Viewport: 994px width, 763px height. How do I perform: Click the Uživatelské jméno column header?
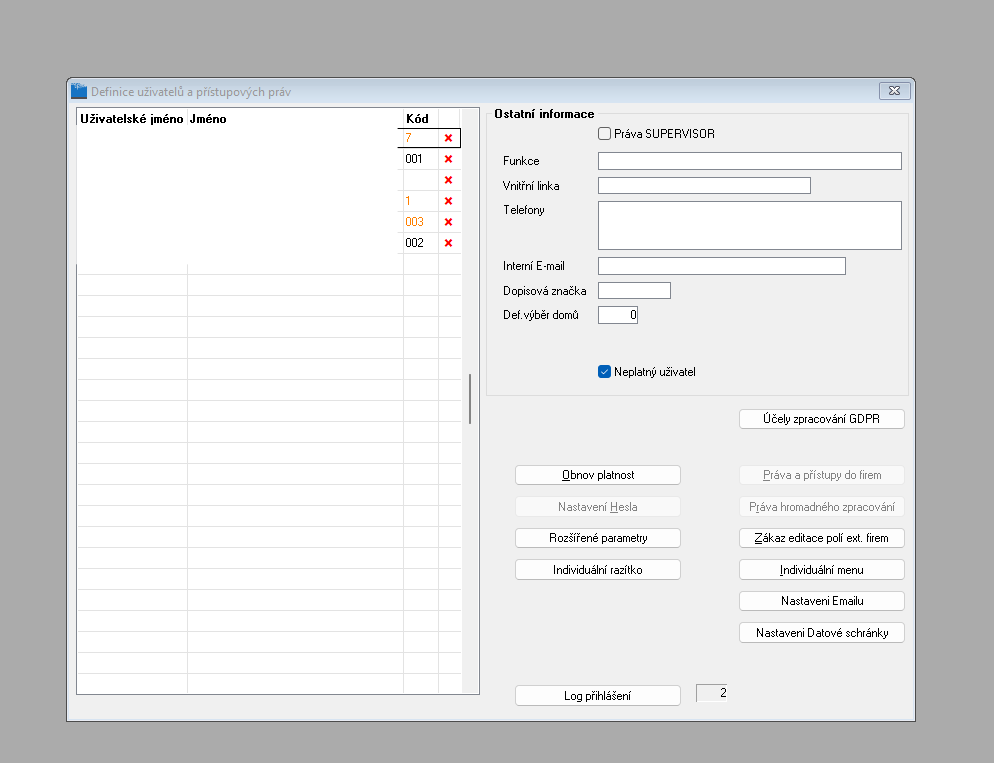pos(132,119)
